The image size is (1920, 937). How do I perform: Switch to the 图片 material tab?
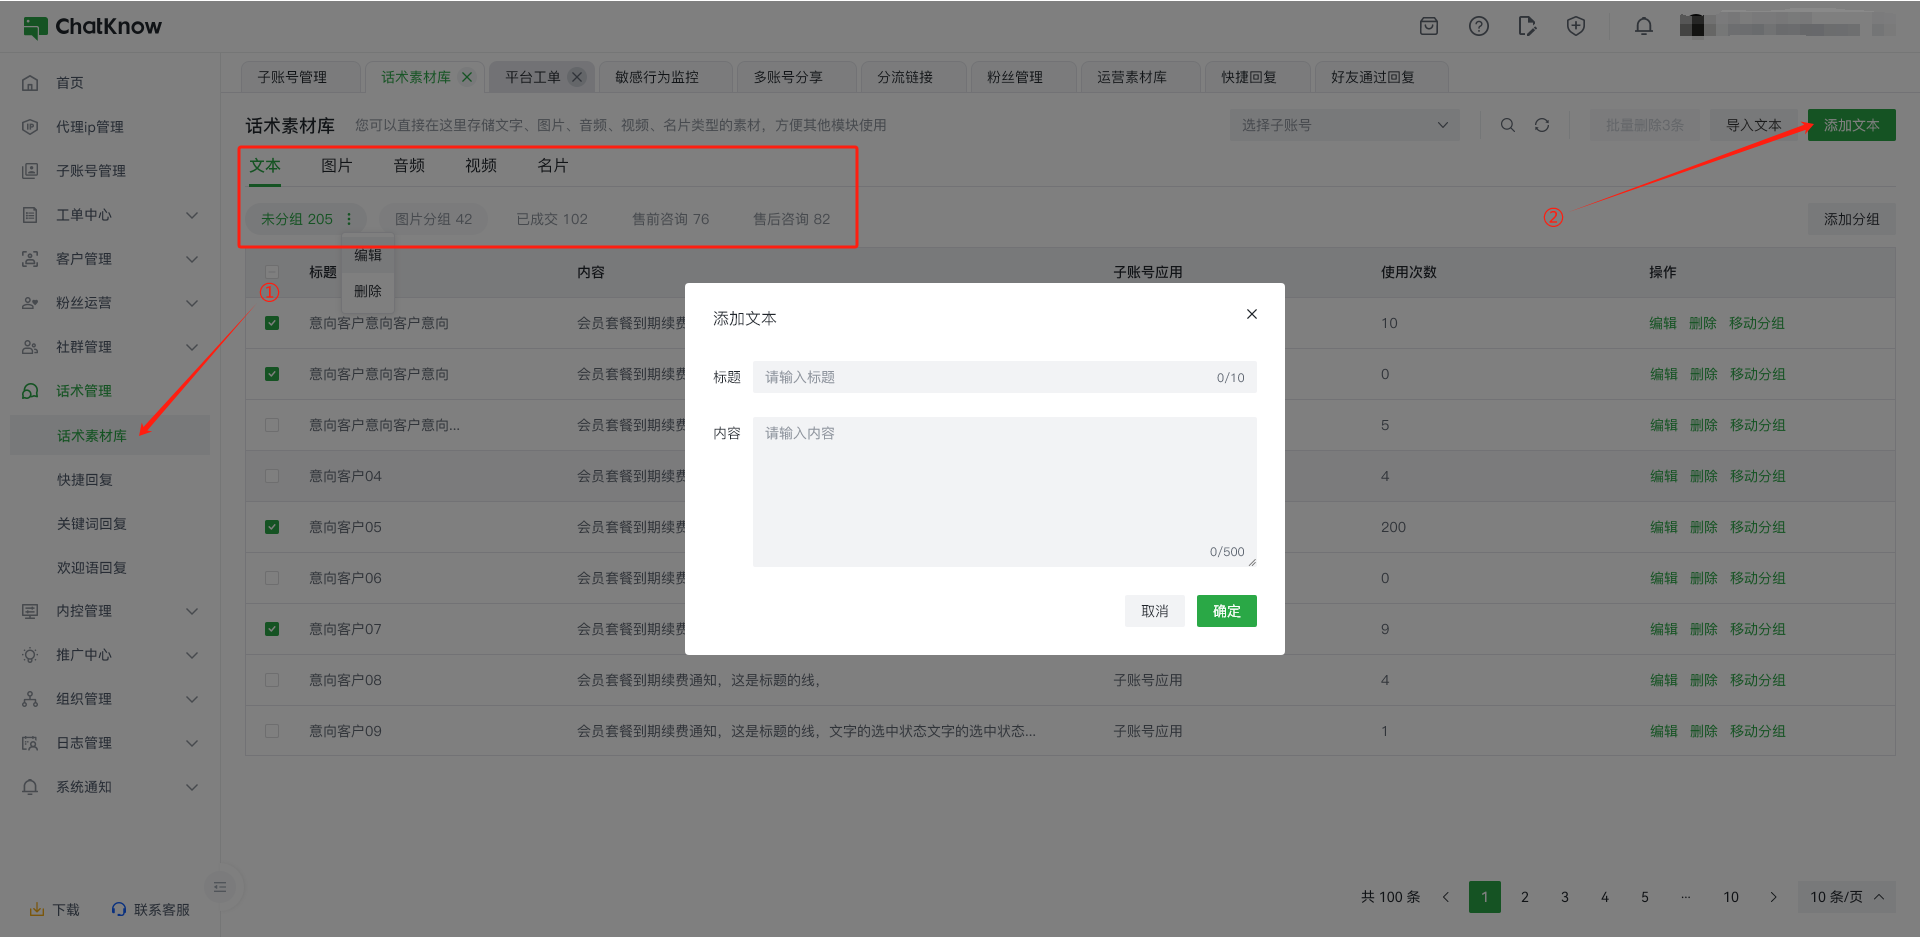tap(336, 166)
